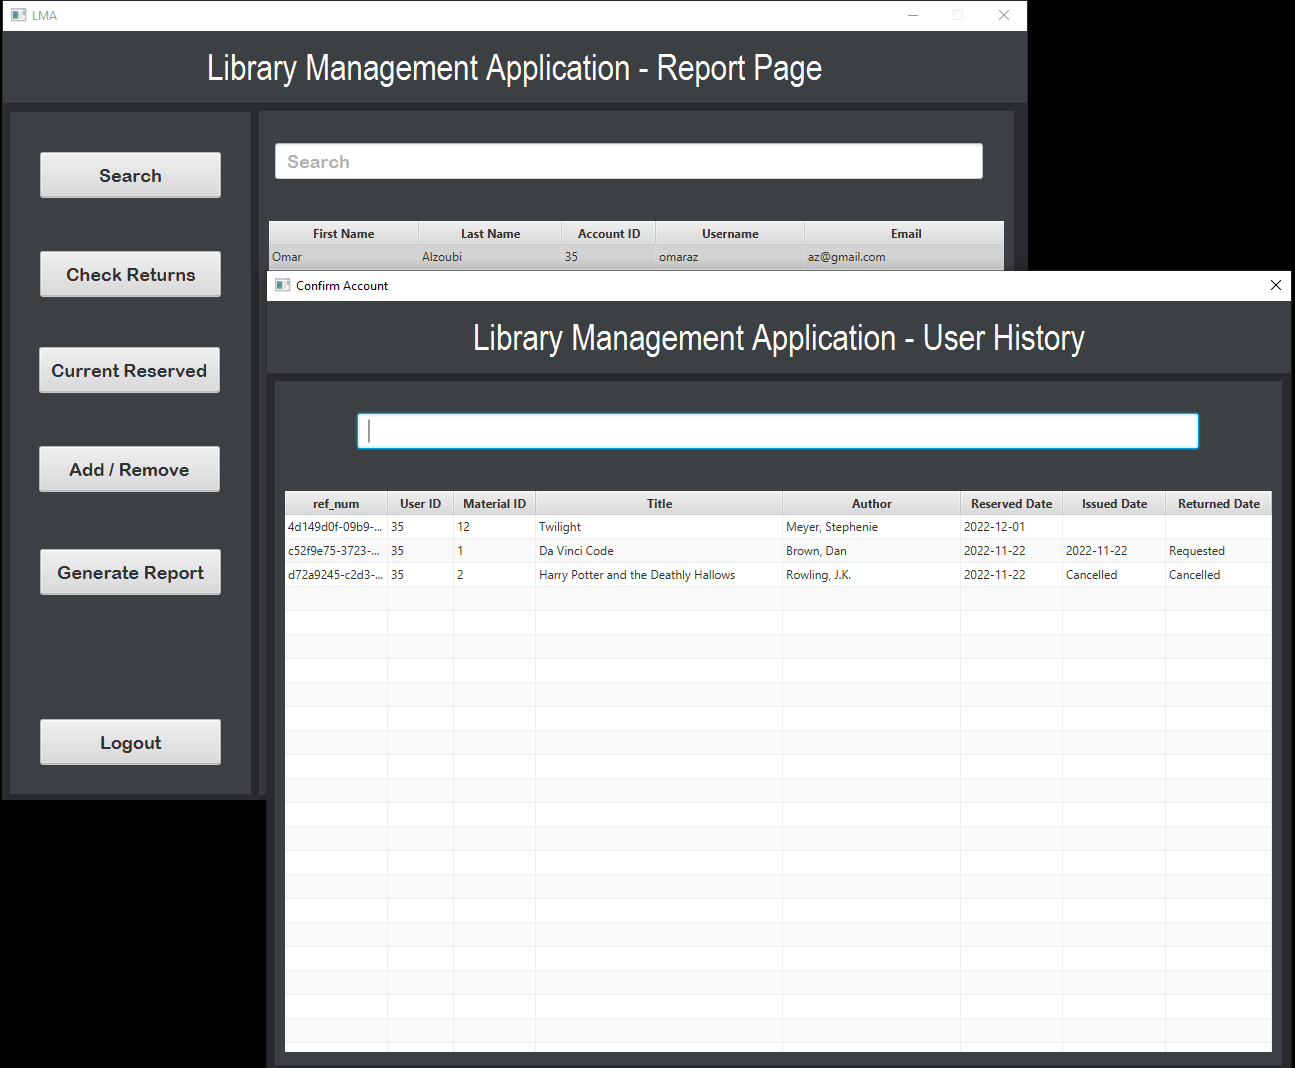1295x1068 pixels.
Task: Sort records by the ref_num column
Action: (336, 503)
